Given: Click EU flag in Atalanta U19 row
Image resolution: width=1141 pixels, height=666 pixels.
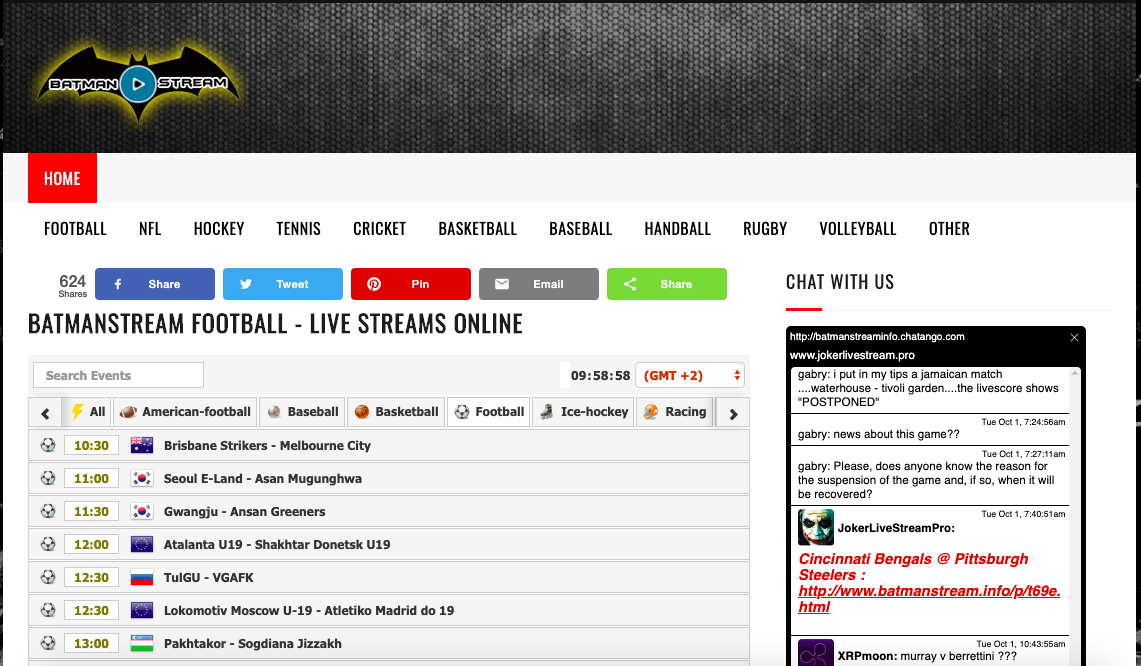Looking at the screenshot, I should [x=142, y=544].
